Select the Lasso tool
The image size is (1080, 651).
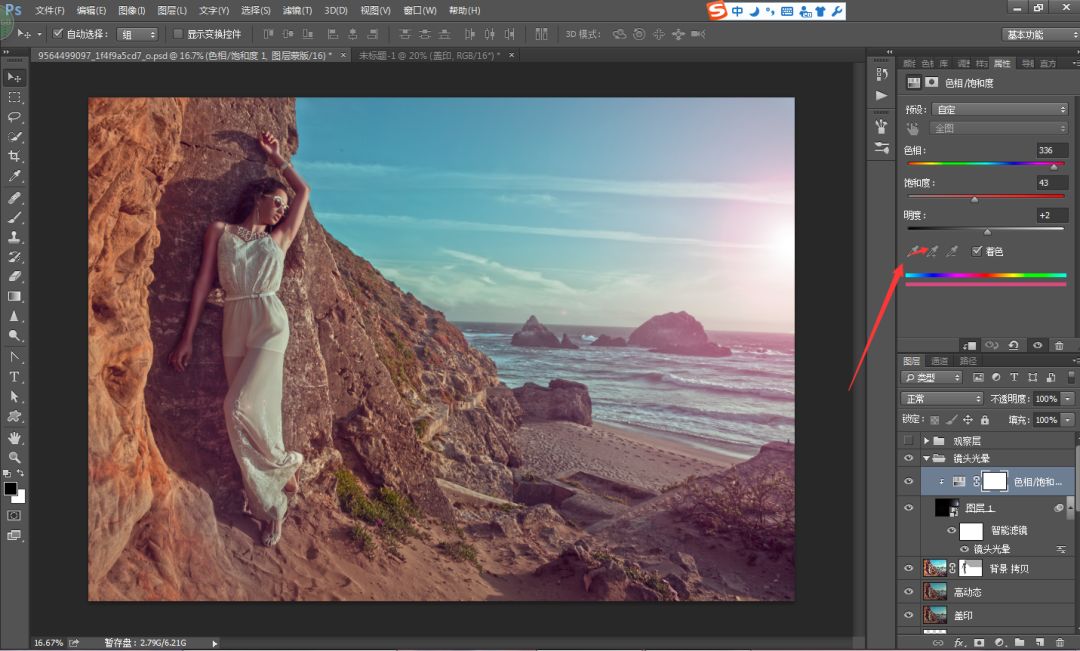(x=15, y=116)
